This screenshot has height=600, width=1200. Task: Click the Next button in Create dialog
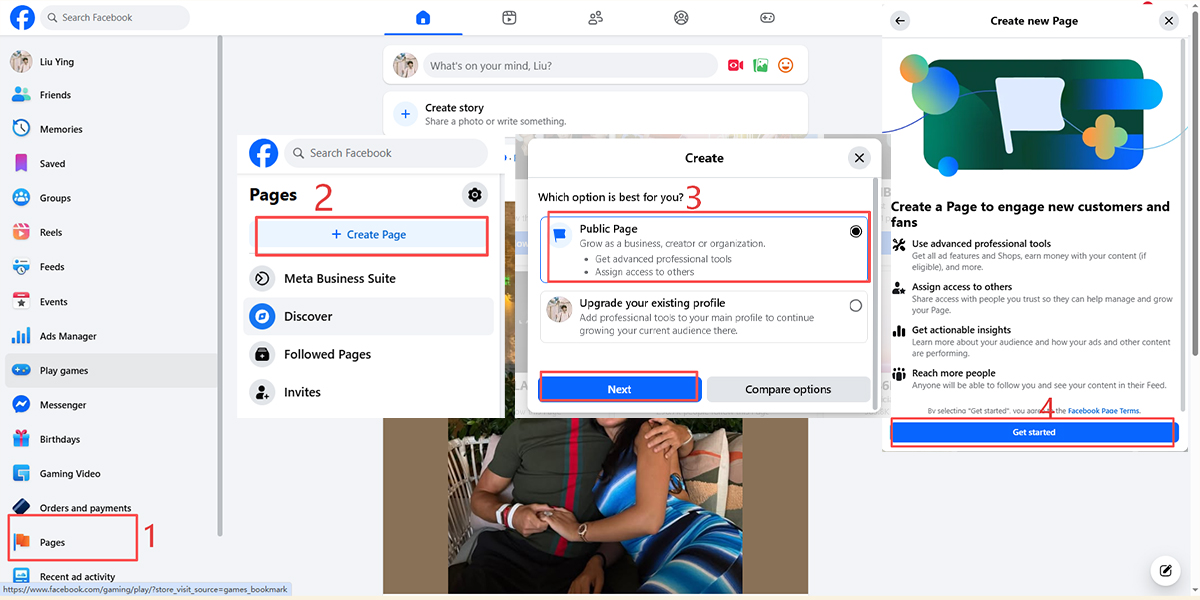coord(619,389)
